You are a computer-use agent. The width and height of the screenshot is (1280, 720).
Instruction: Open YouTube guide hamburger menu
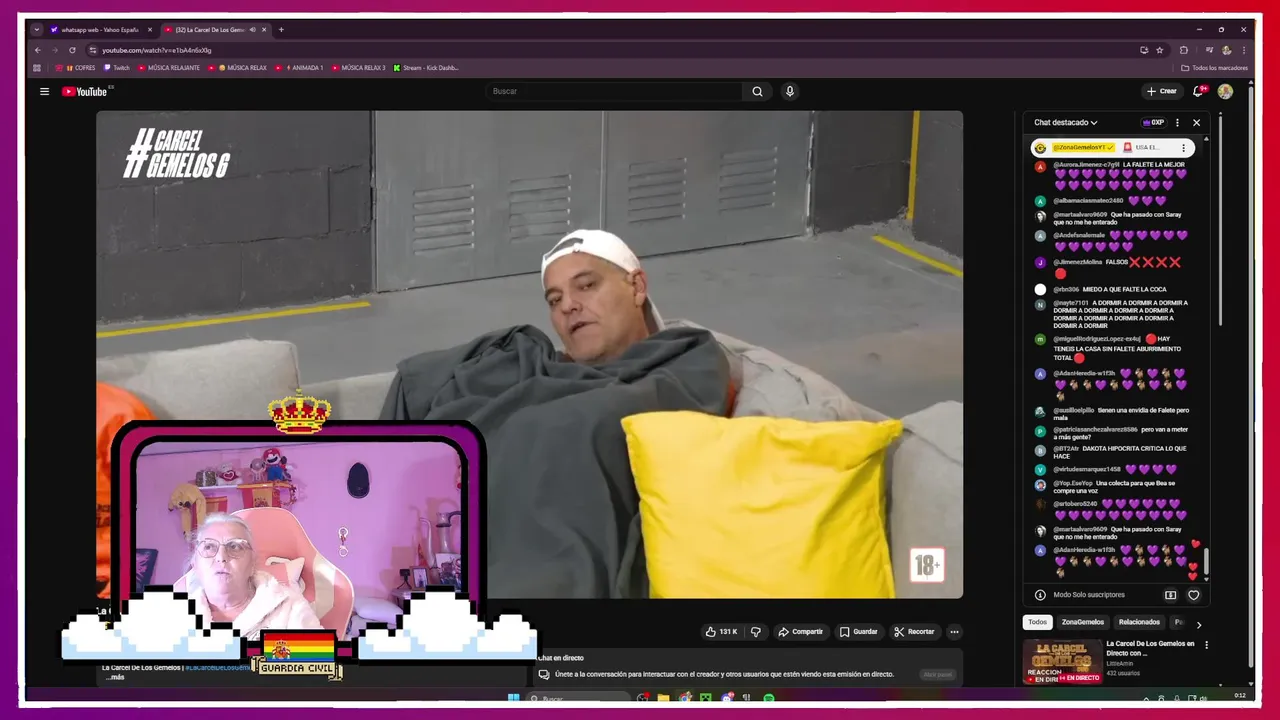(44, 91)
